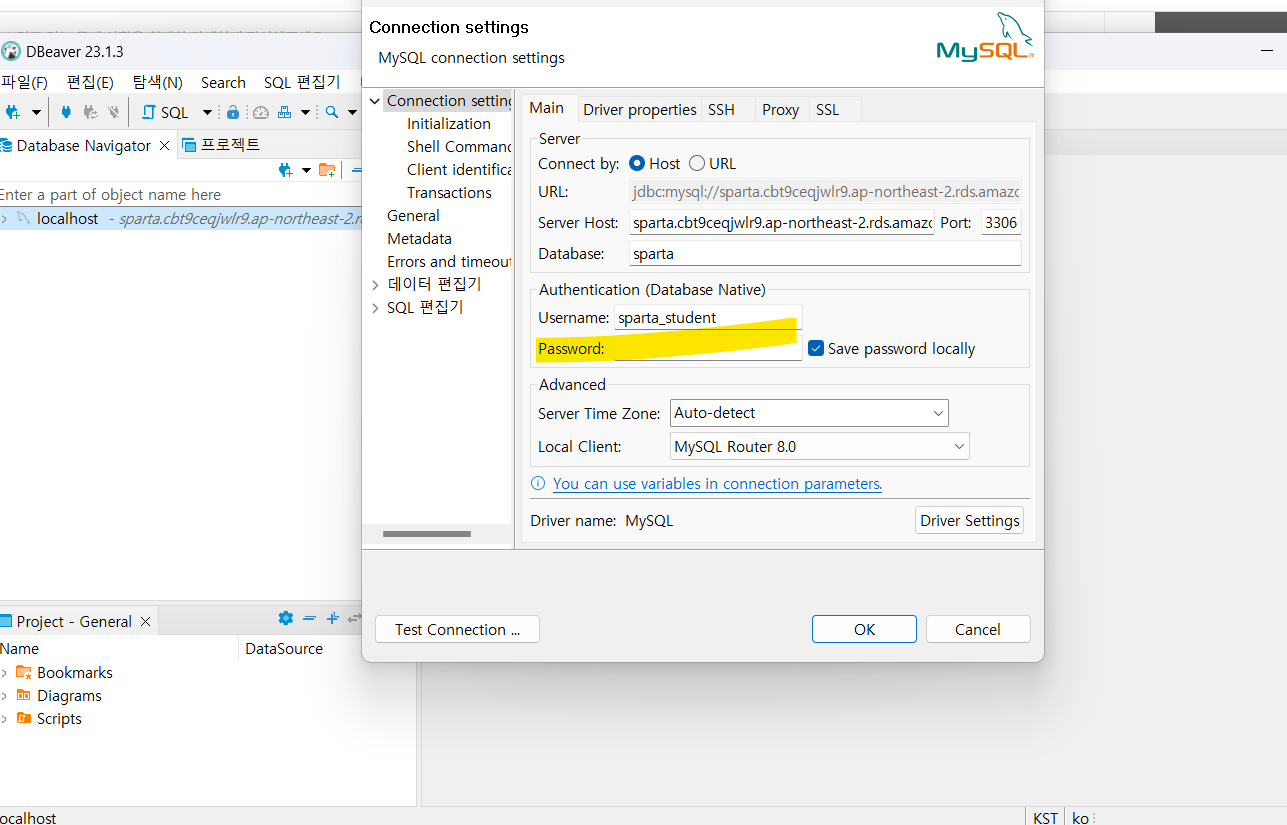Open the 파일(F) menu
Screen dimensions: 1287x825
25,82
